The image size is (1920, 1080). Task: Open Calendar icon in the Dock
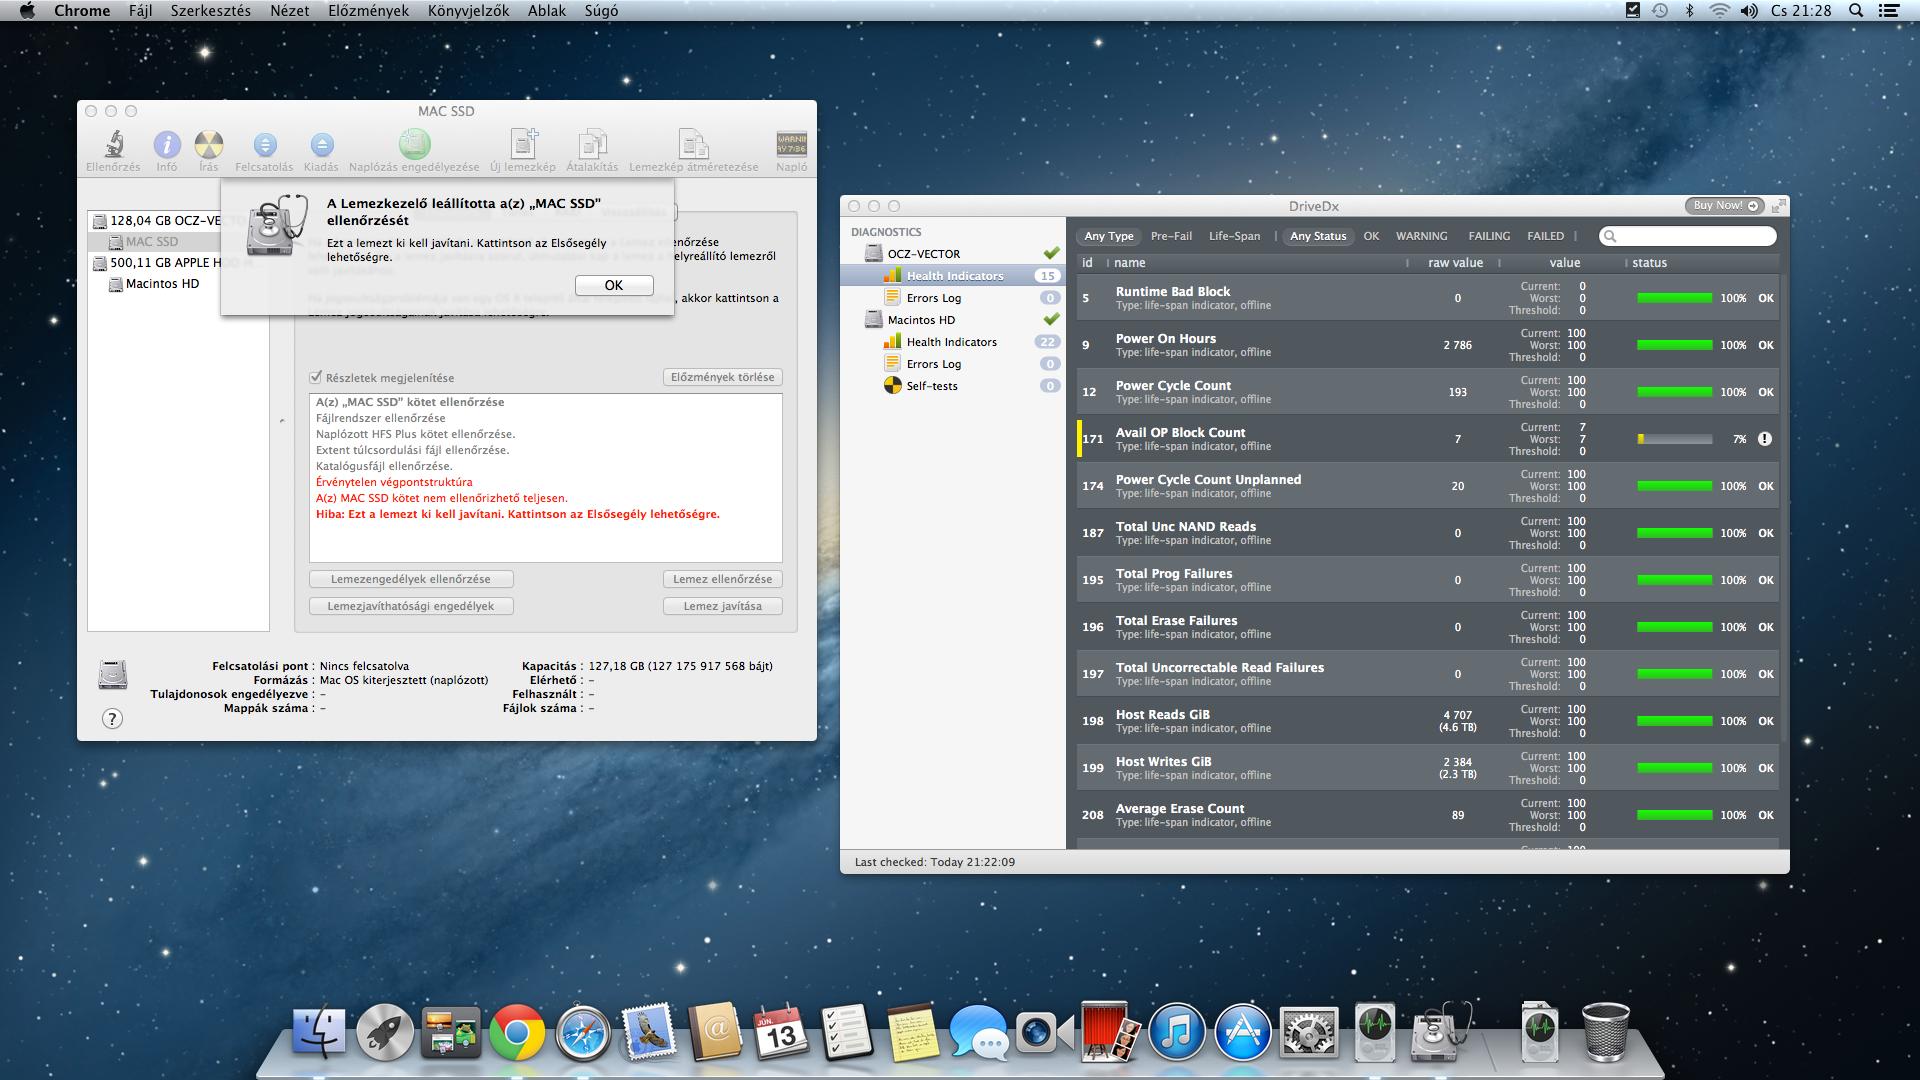(x=781, y=1032)
